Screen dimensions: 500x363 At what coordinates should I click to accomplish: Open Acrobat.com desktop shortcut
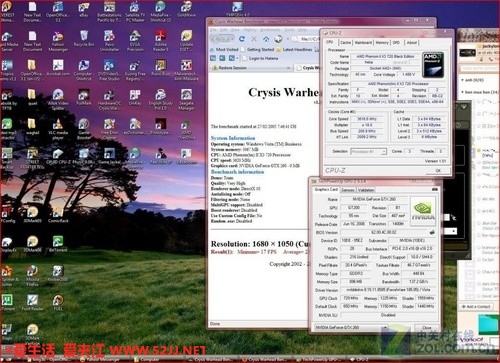[58, 67]
